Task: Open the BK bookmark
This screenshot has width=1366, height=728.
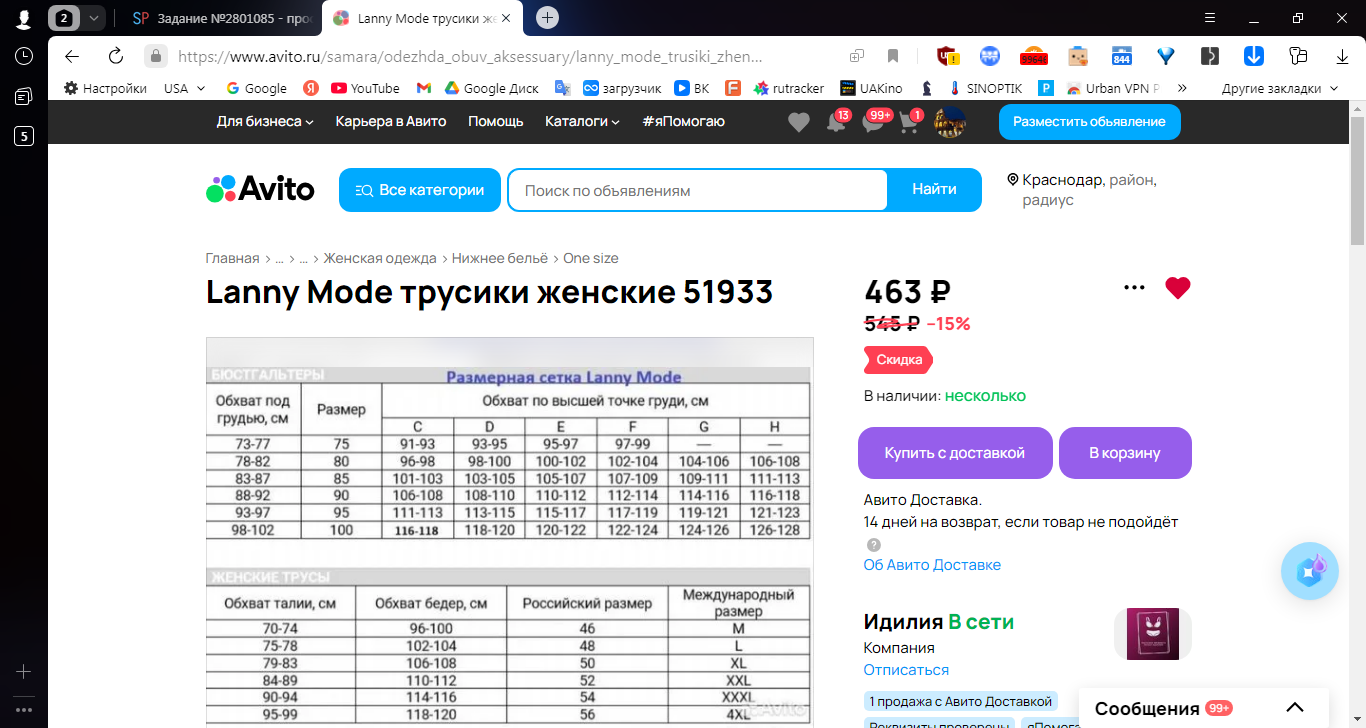Action: (x=692, y=88)
